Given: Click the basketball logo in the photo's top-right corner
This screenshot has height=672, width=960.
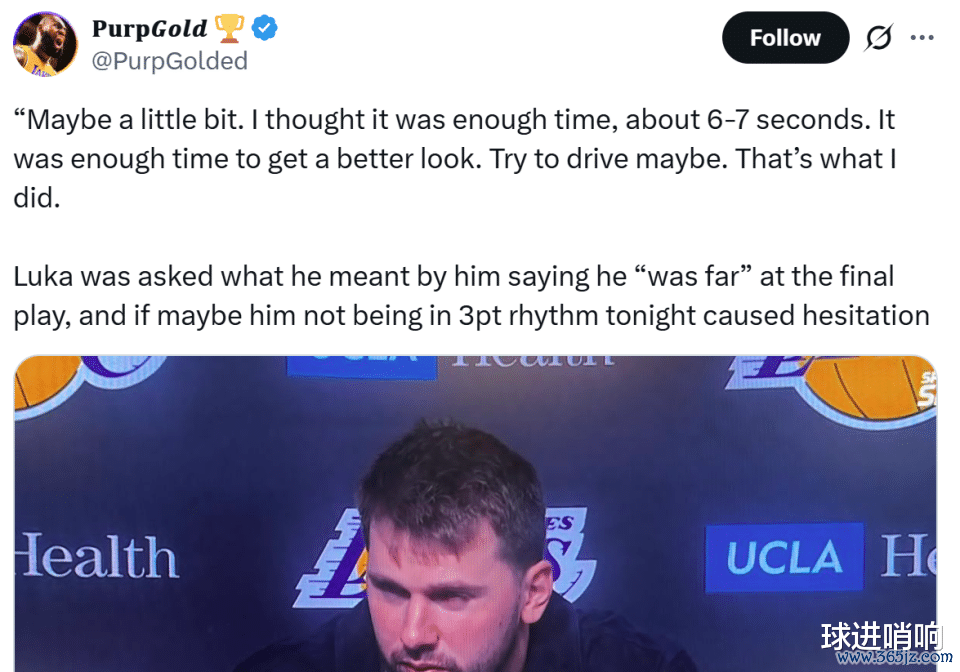Looking at the screenshot, I should [x=870, y=388].
